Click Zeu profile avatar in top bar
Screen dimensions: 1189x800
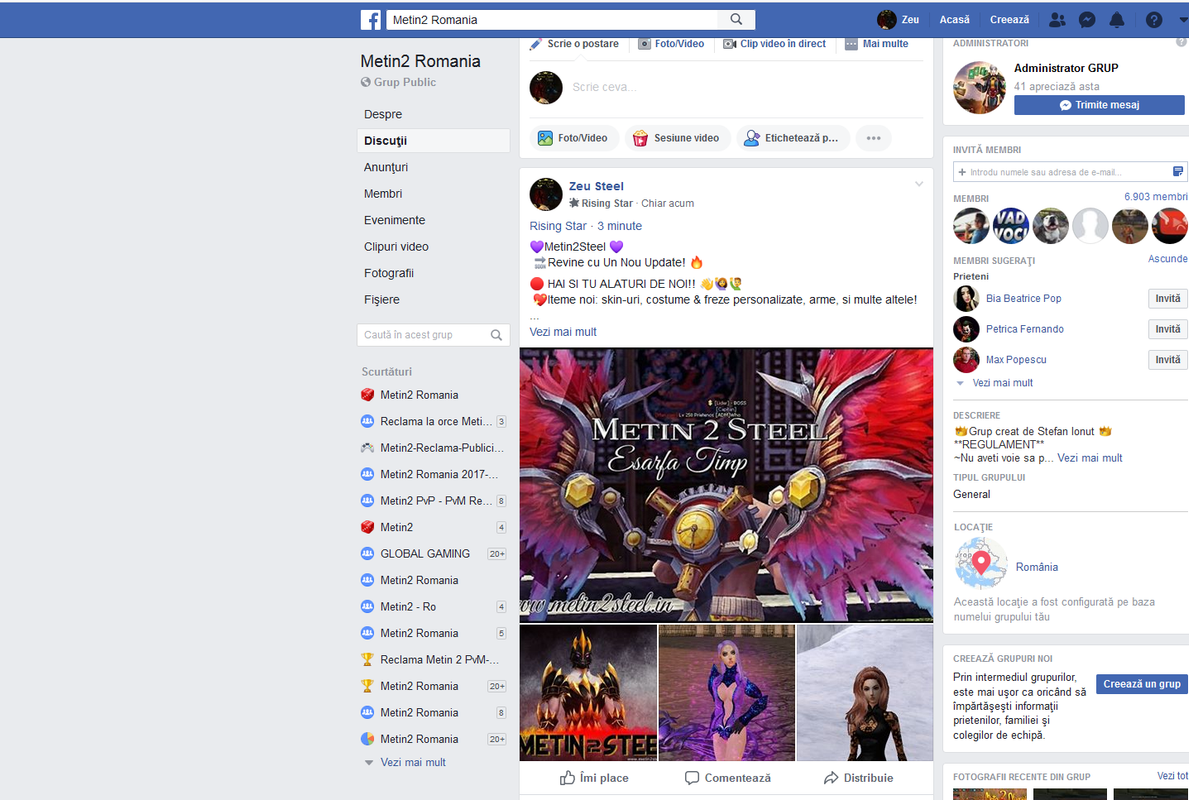886,20
